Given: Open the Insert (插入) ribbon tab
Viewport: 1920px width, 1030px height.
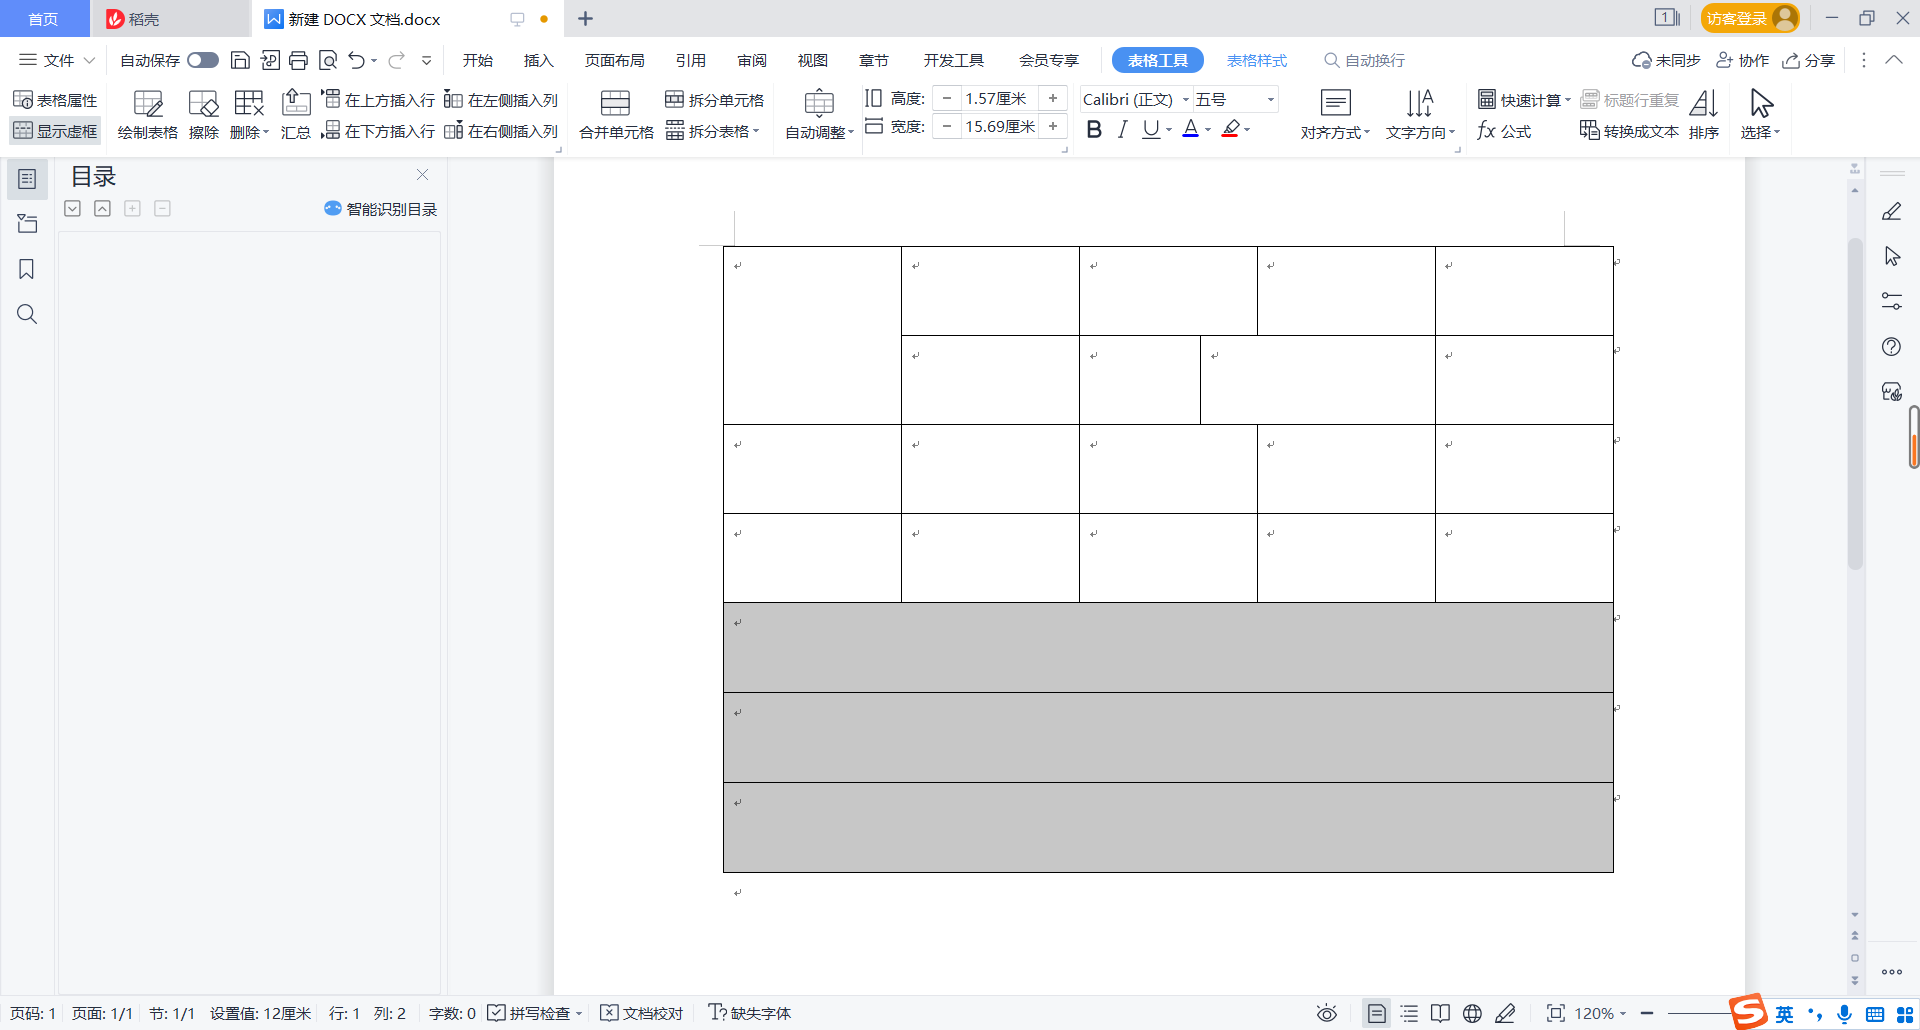Looking at the screenshot, I should [x=538, y=60].
